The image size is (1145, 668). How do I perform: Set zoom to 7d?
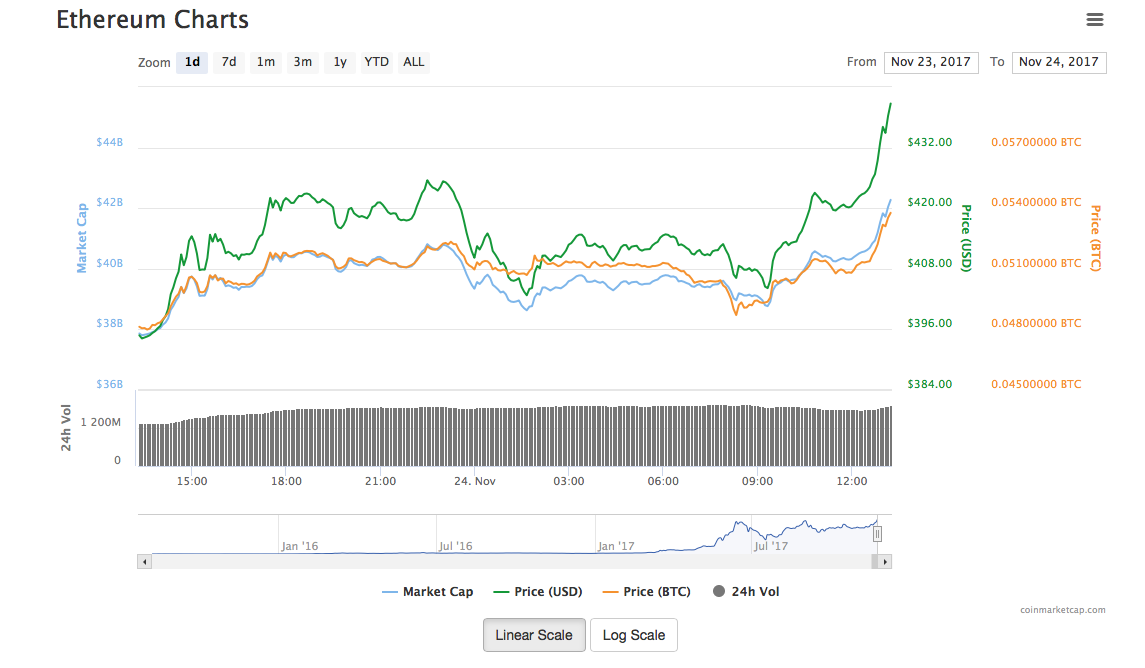point(229,62)
